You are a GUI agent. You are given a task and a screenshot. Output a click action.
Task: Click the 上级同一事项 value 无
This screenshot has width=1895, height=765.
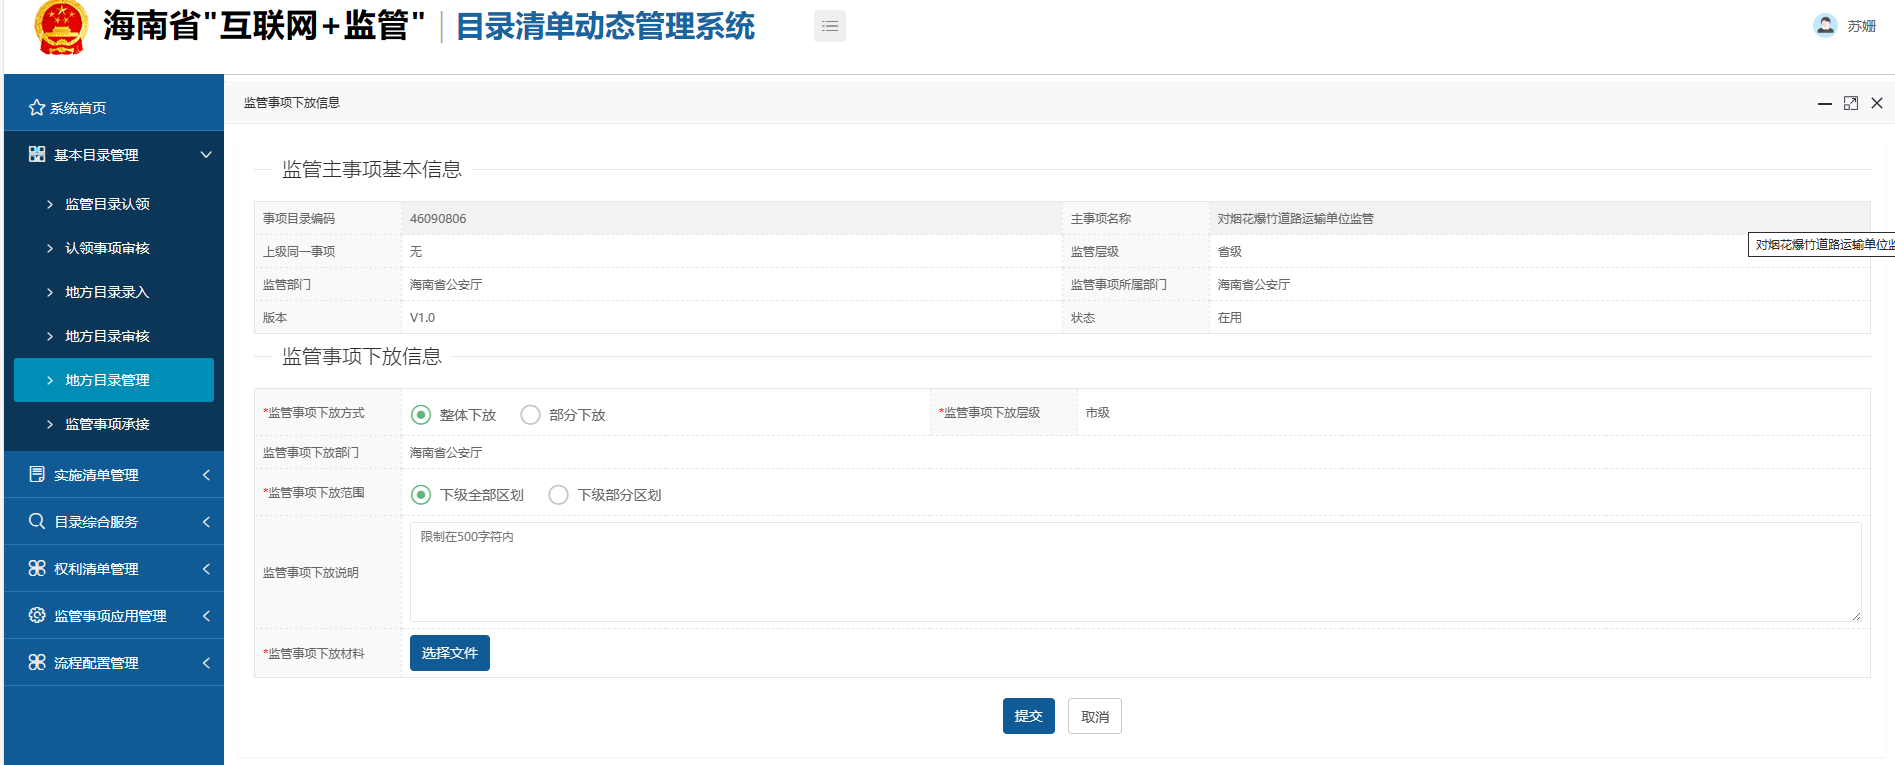(416, 251)
